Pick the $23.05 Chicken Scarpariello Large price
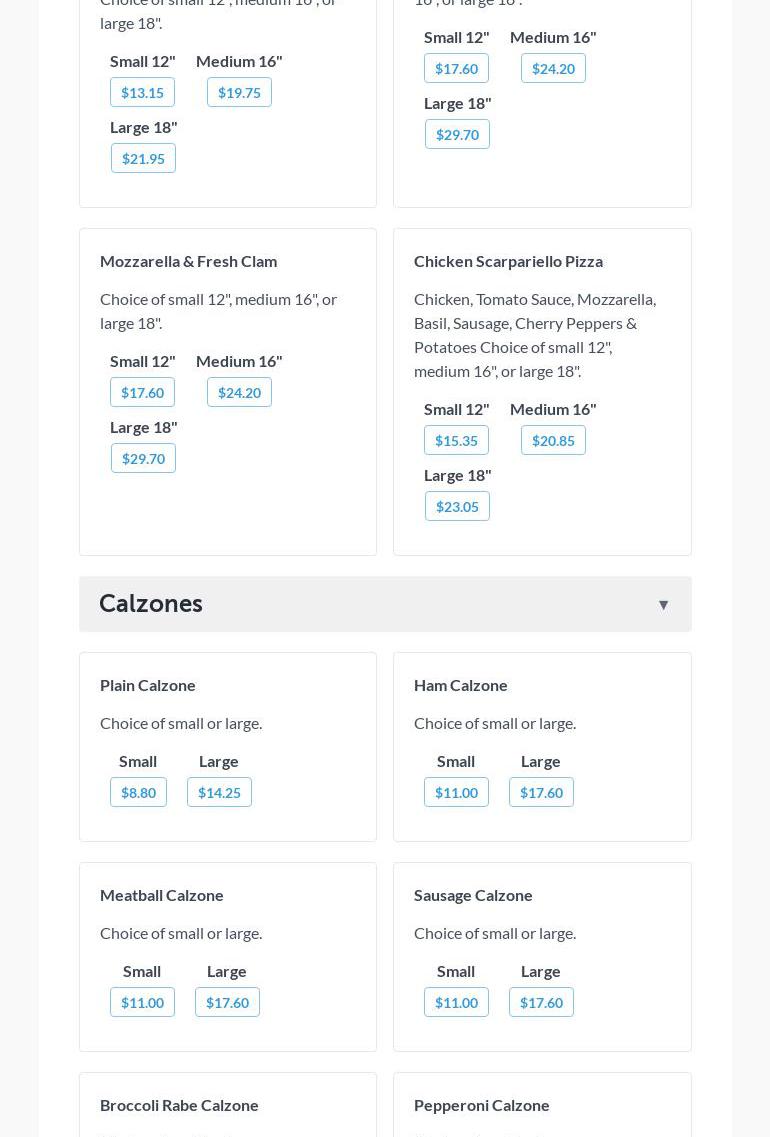Screen dimensions: 770x1137 pos(457,507)
